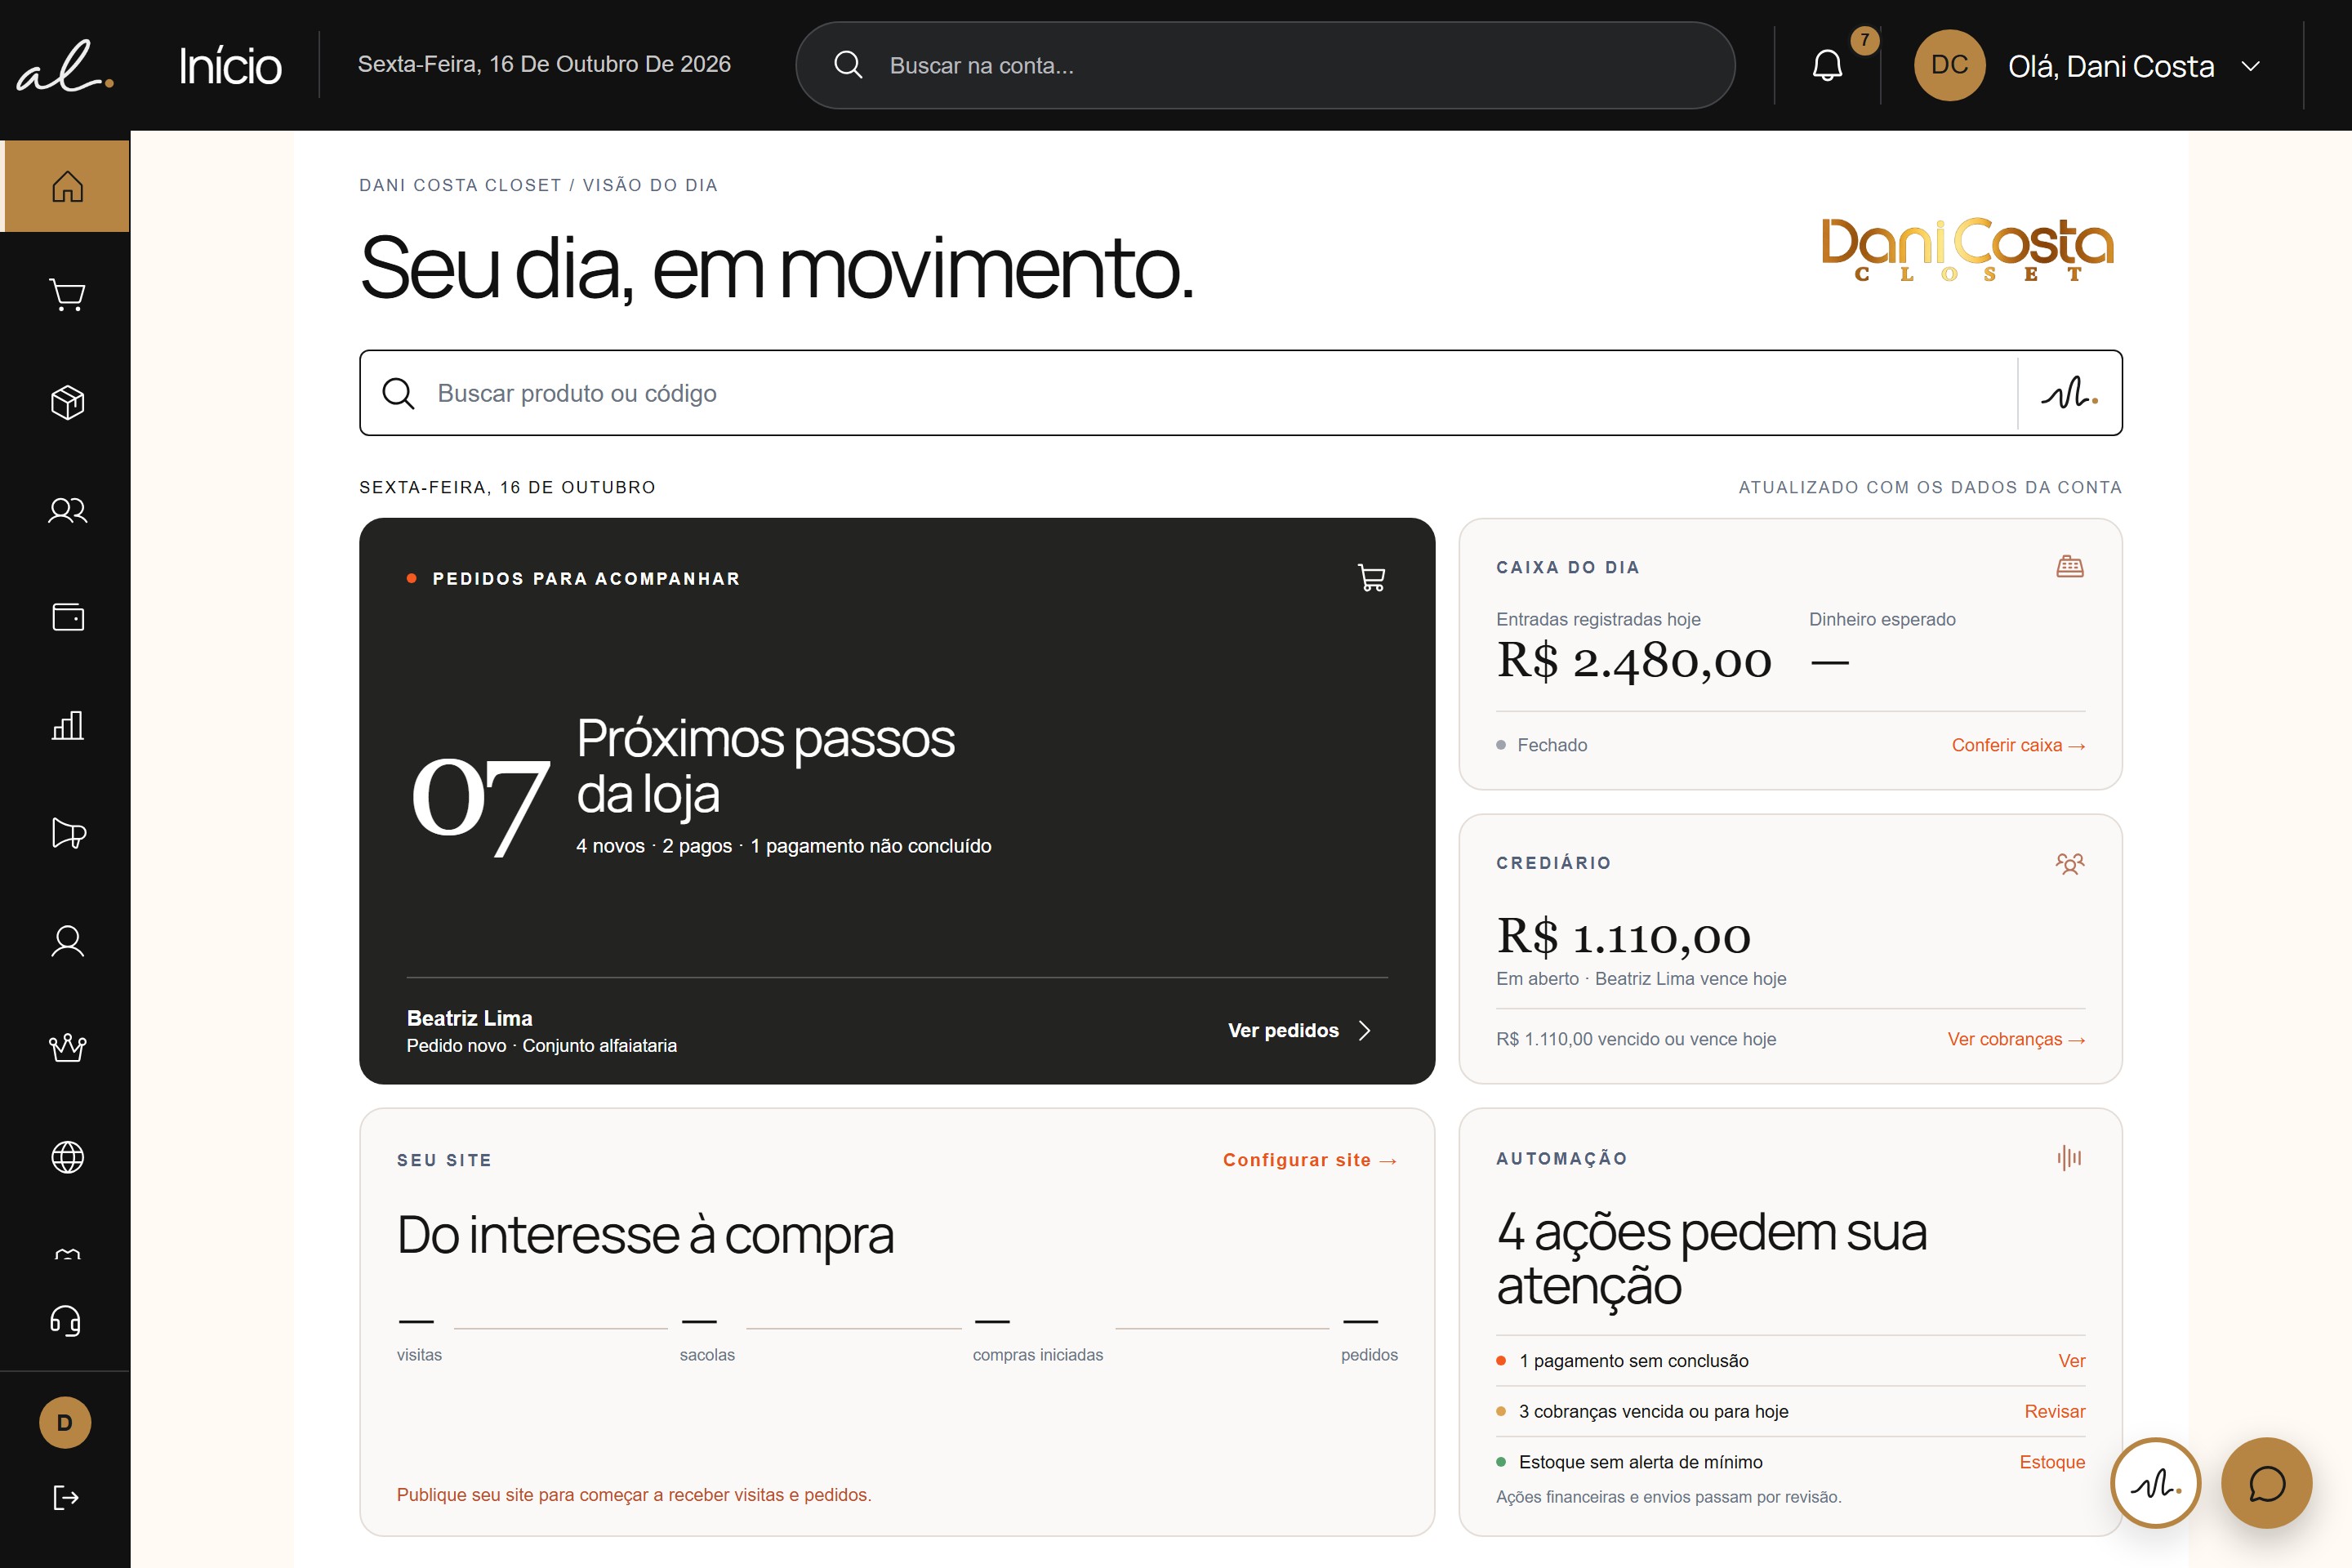Open Ver pedidos link
The width and height of the screenshot is (2352, 1568).
(1299, 1030)
